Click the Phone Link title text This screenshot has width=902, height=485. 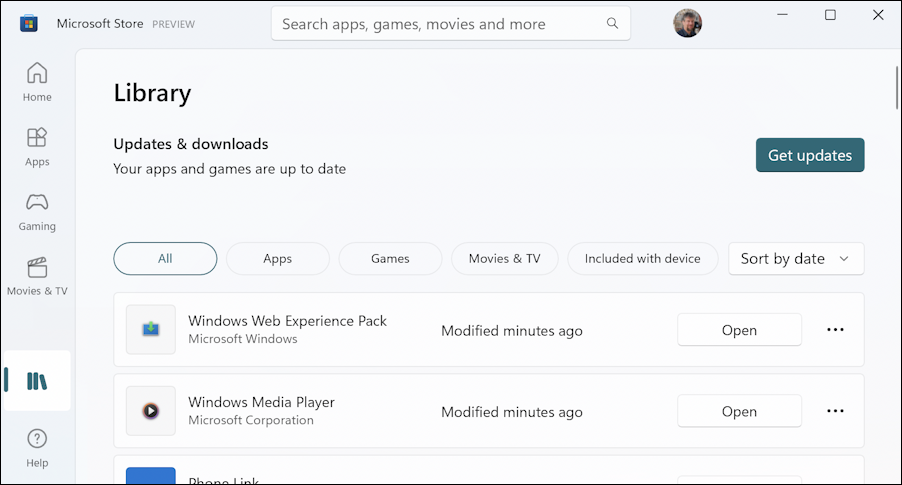coord(223,480)
